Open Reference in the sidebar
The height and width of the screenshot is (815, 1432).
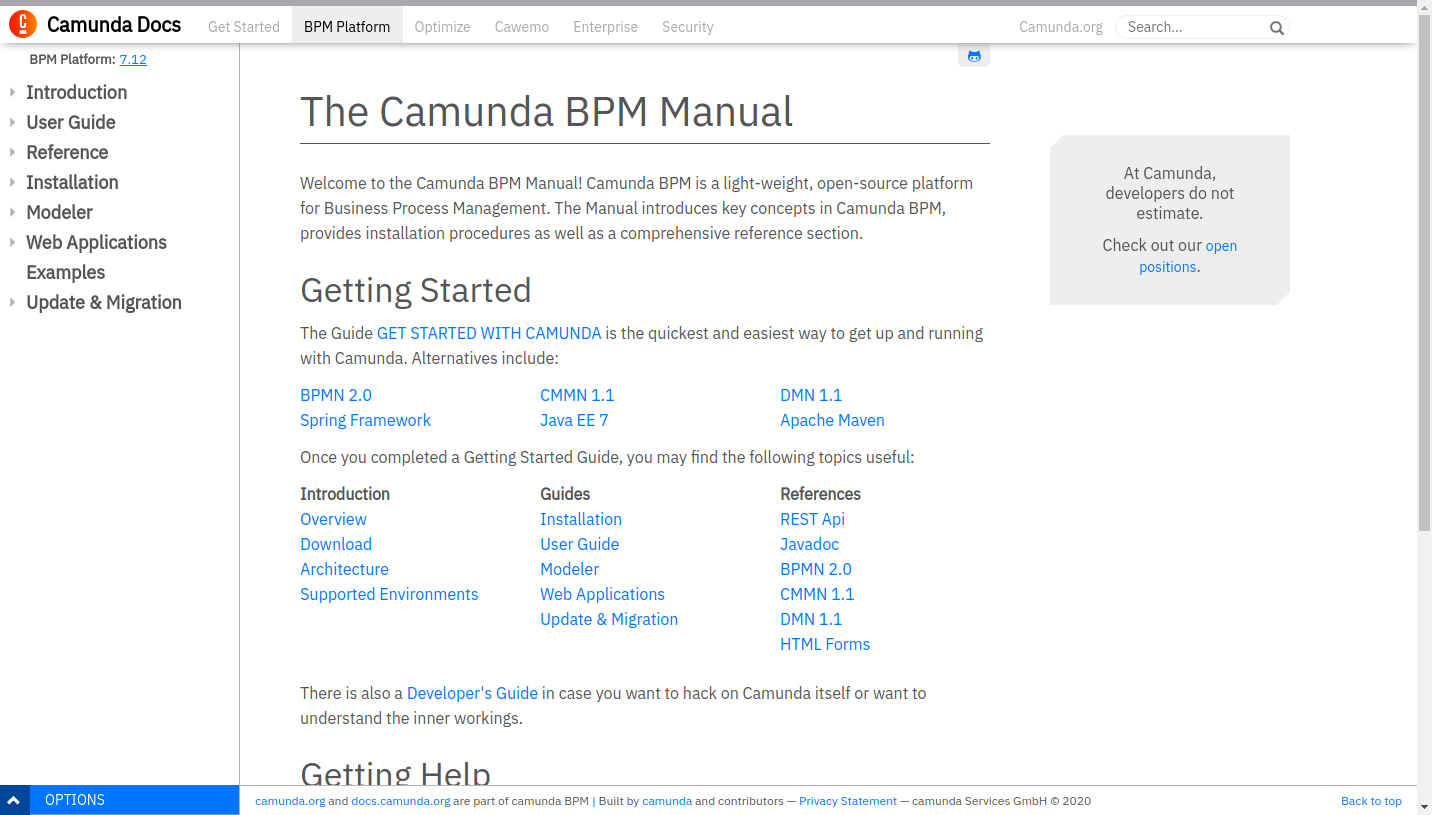67,152
